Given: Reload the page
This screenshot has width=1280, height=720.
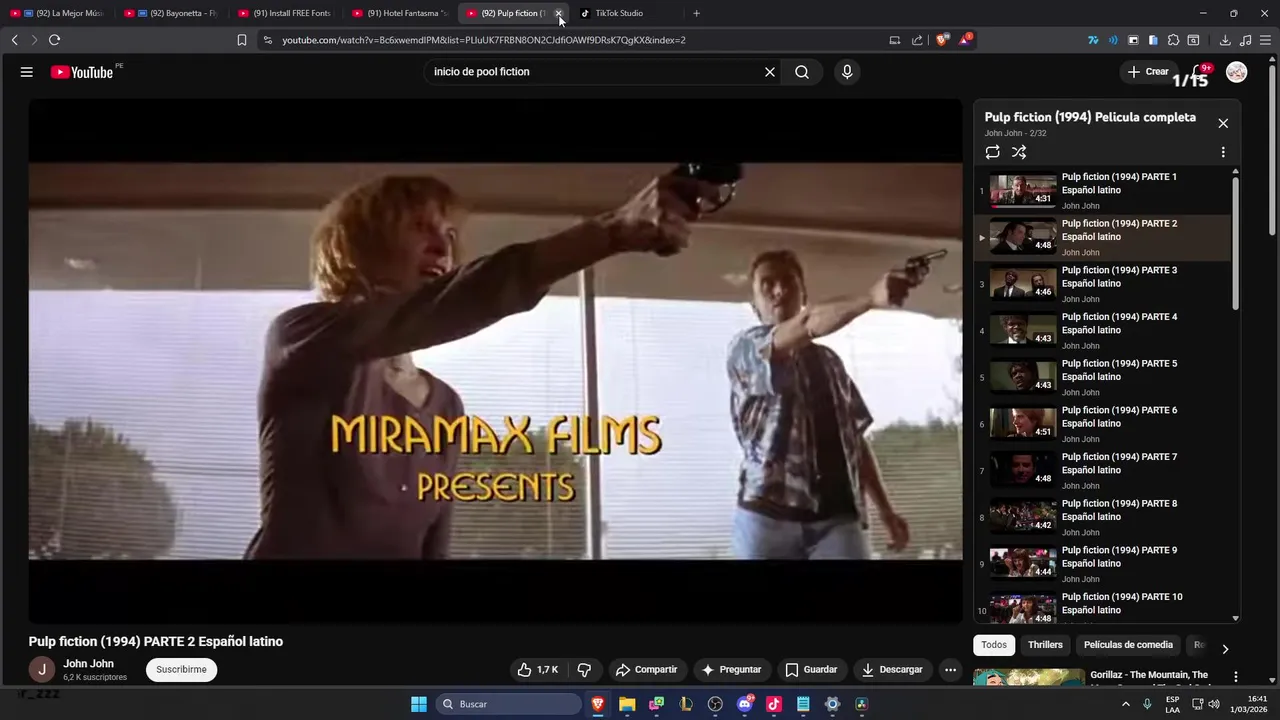Looking at the screenshot, I should [54, 40].
